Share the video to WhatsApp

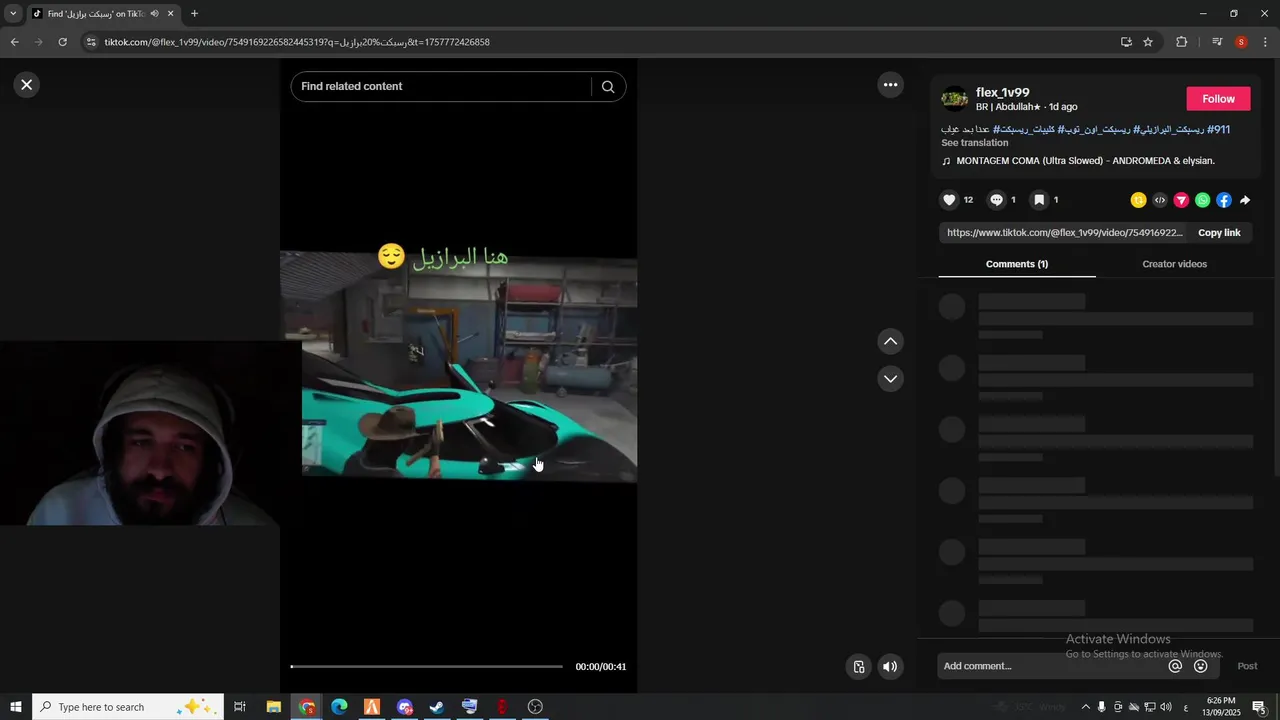coord(1202,200)
